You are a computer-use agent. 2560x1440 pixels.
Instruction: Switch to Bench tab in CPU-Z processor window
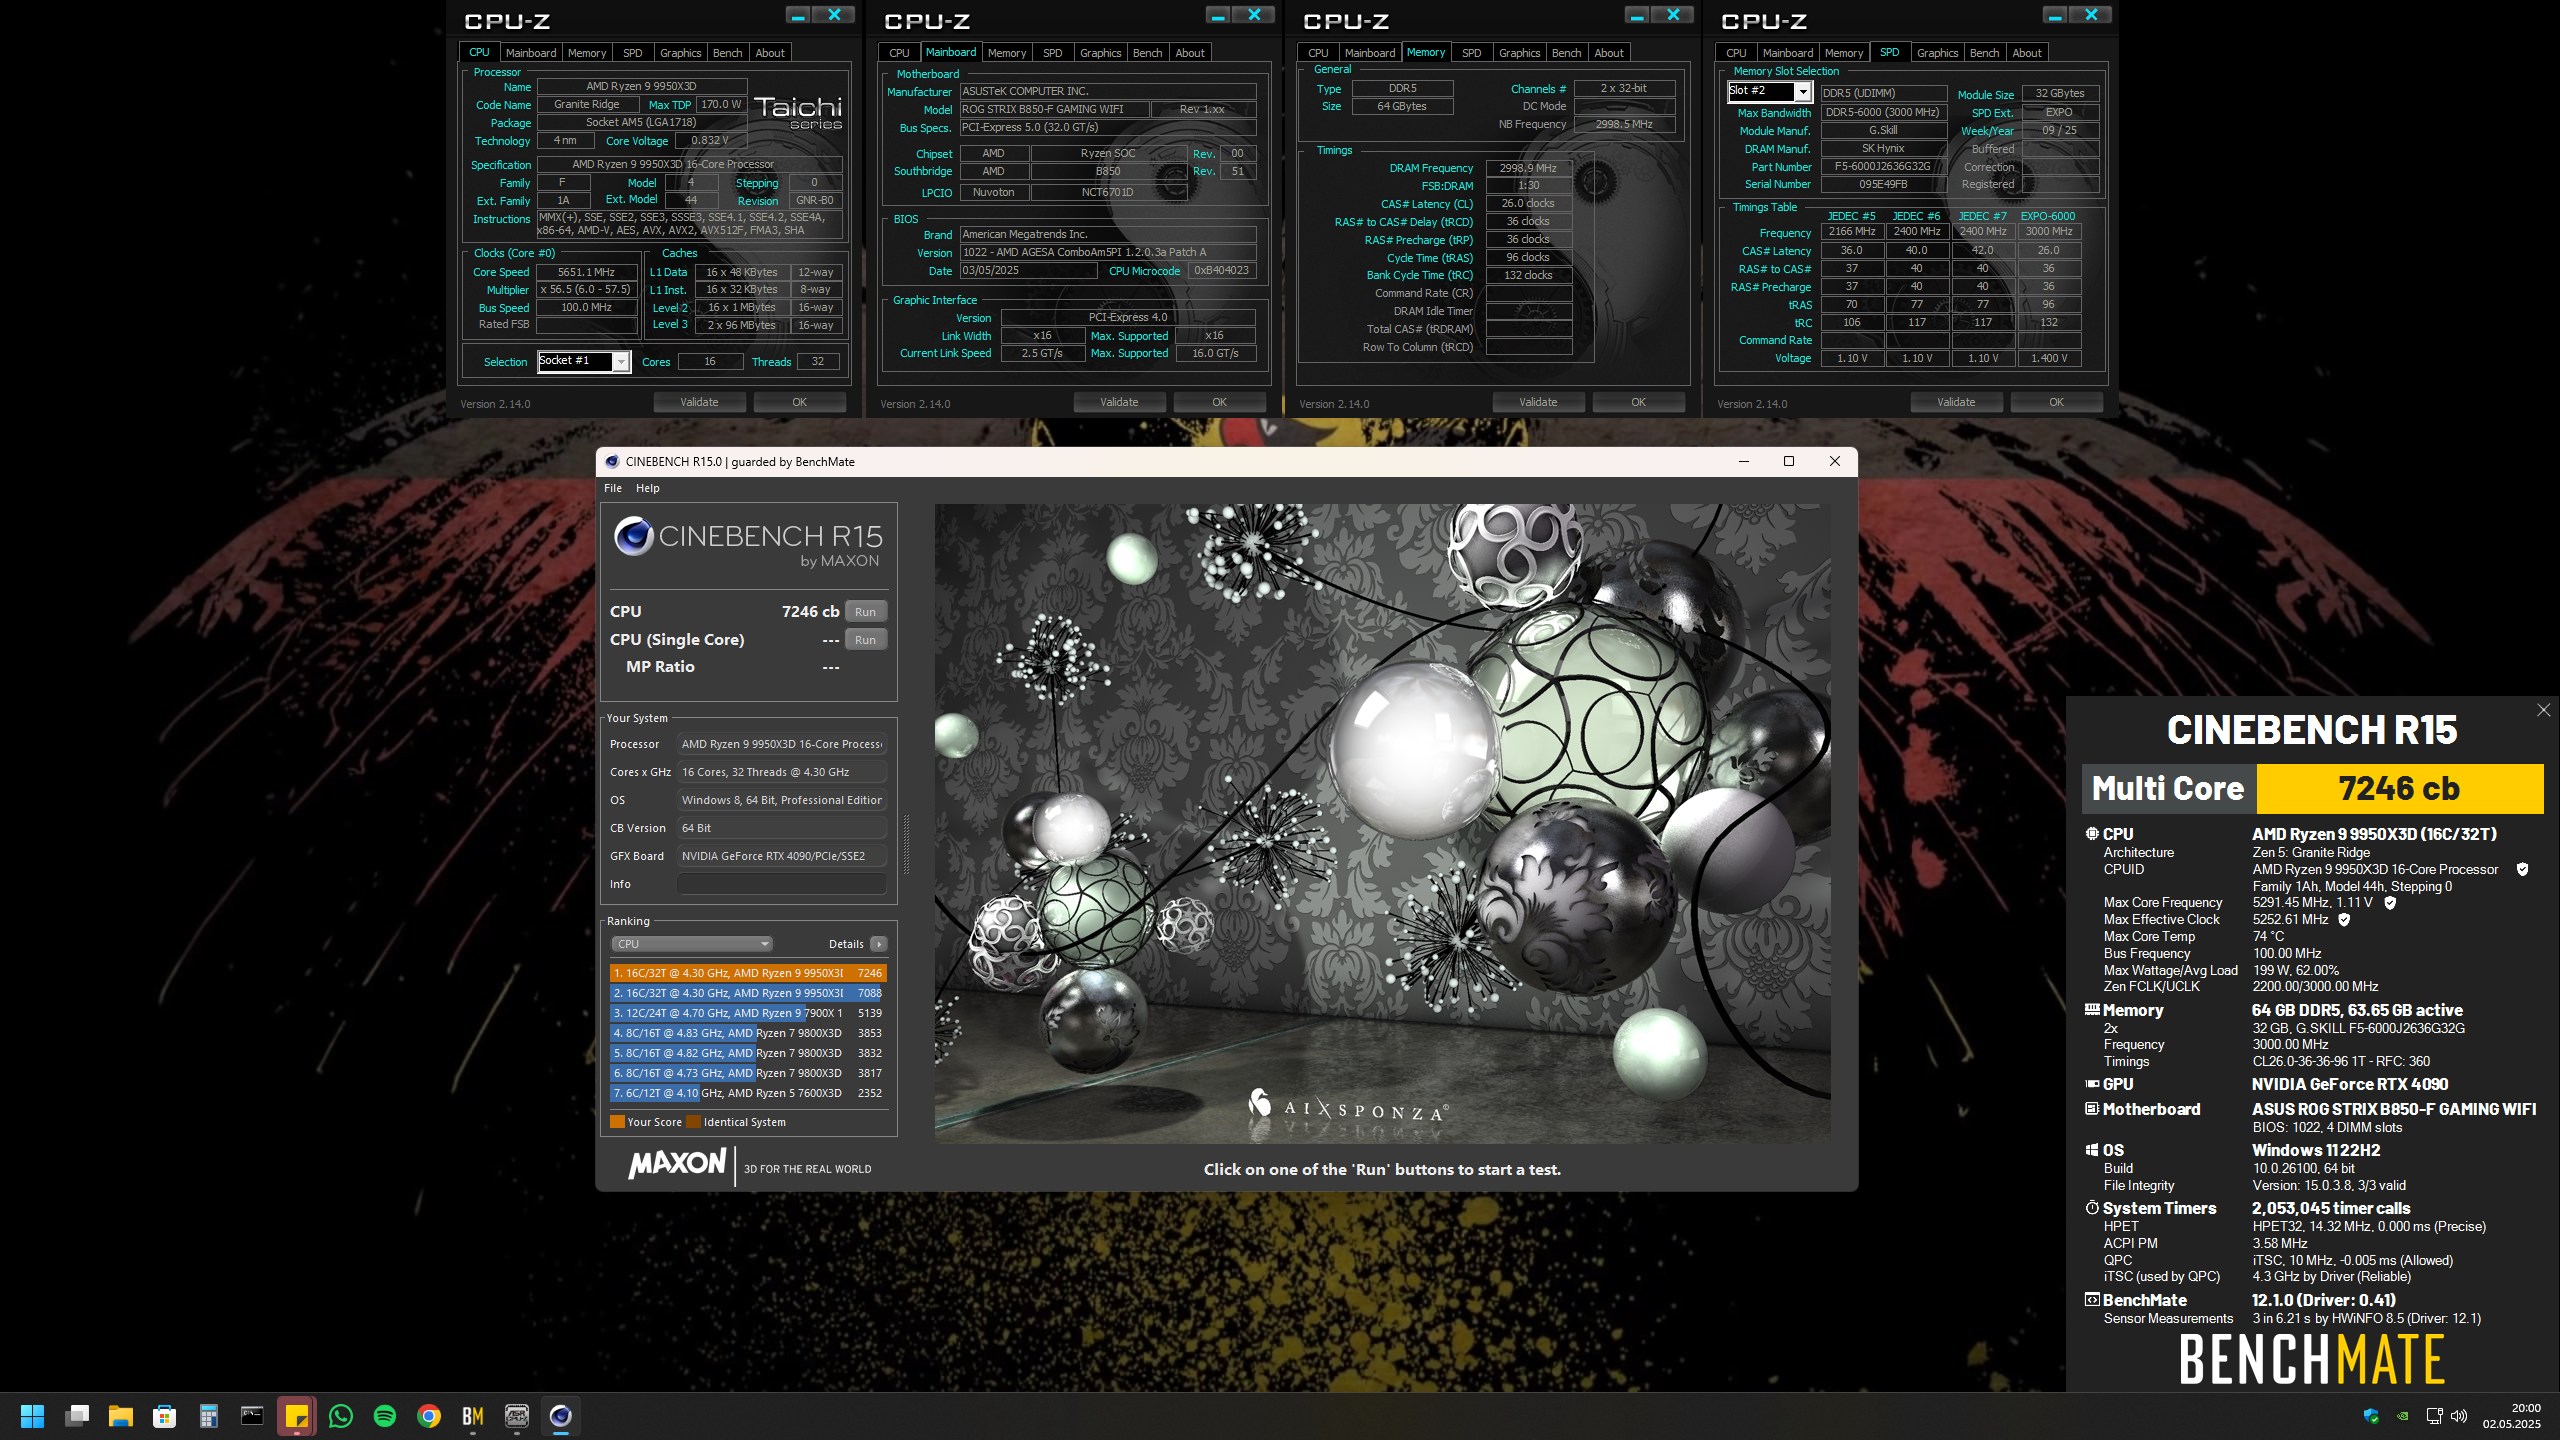pyautogui.click(x=727, y=53)
